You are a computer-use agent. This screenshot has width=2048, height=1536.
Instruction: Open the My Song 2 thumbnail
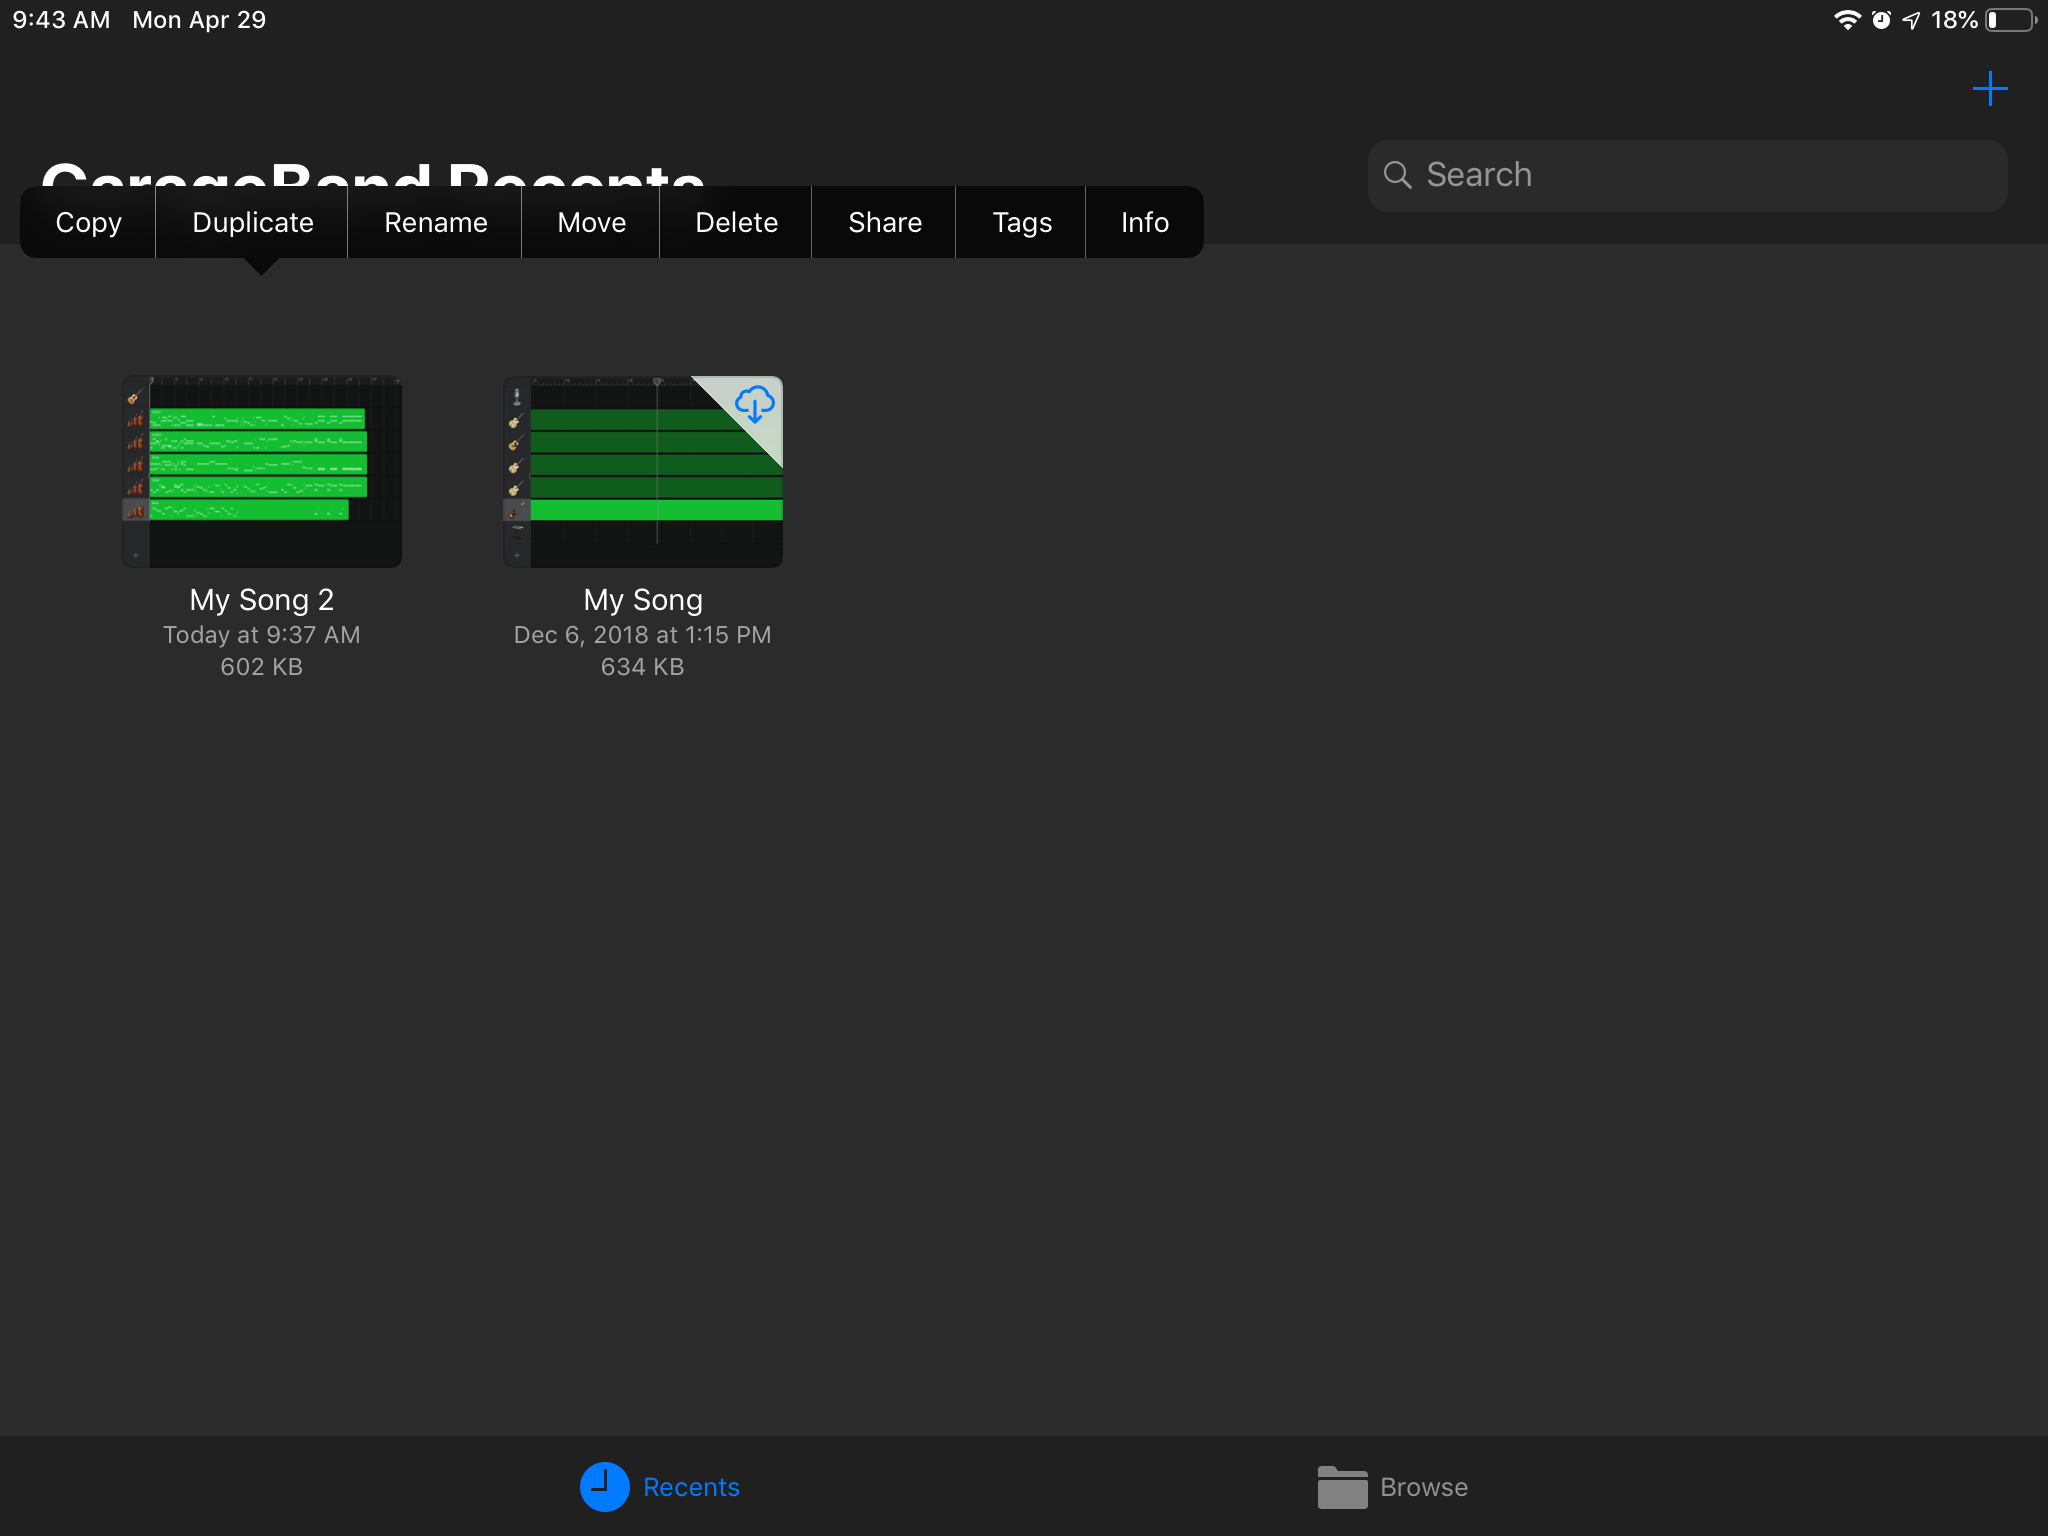[x=262, y=471]
